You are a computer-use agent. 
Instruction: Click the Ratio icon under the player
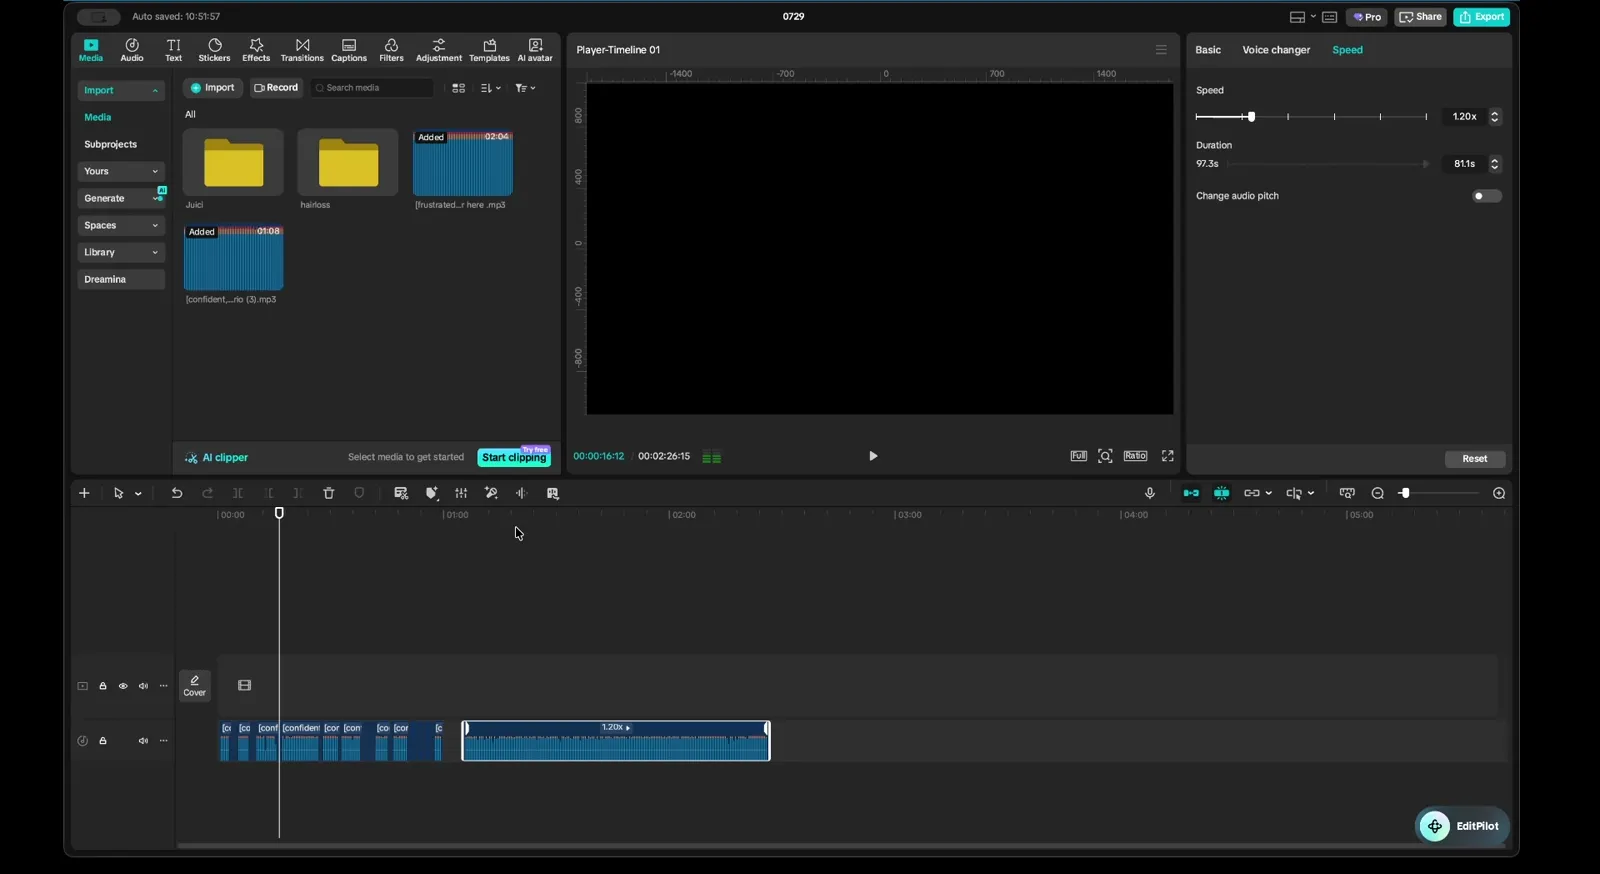click(x=1135, y=456)
